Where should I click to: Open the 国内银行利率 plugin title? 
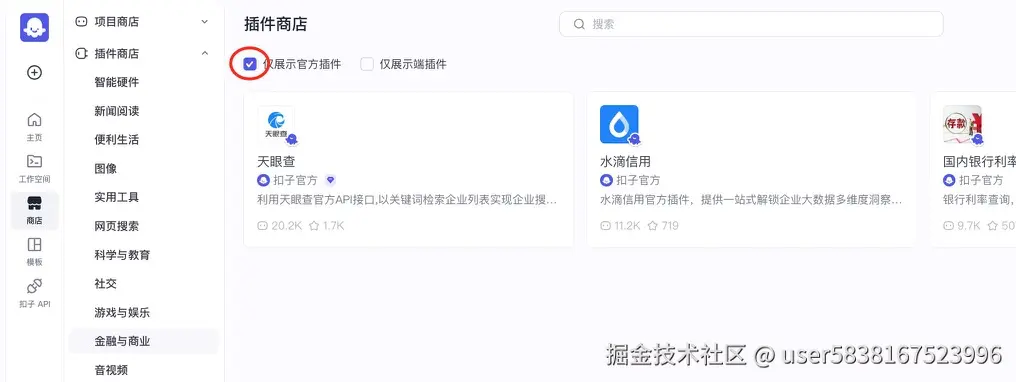click(979, 161)
